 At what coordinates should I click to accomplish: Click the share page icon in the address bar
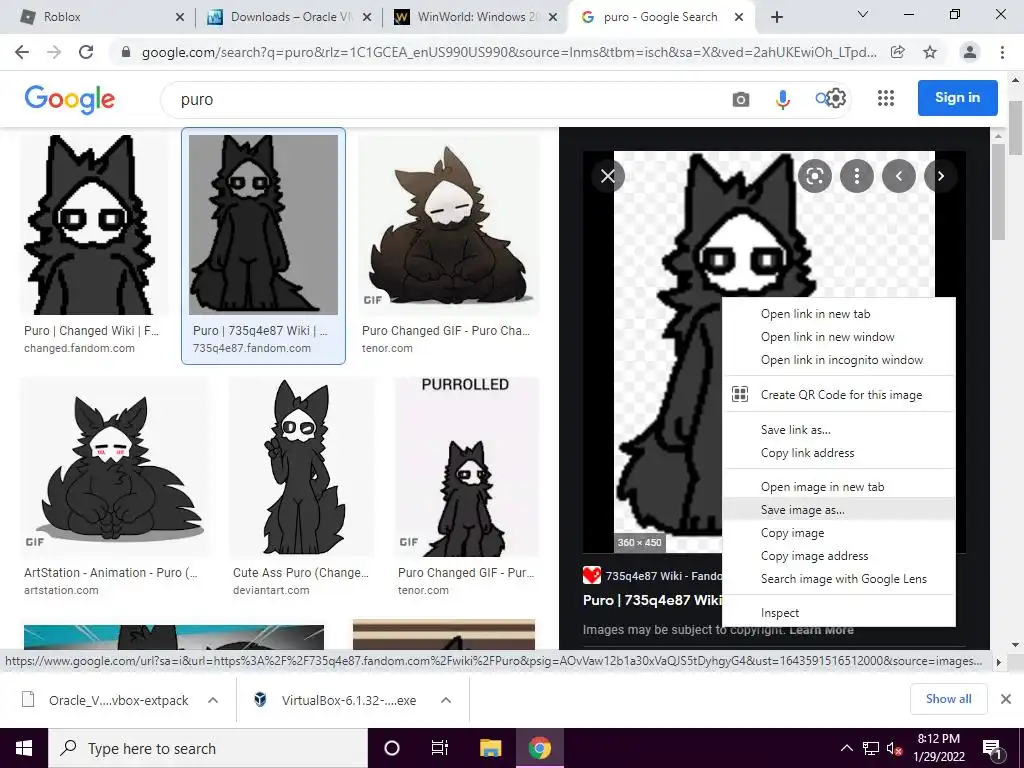[898, 52]
